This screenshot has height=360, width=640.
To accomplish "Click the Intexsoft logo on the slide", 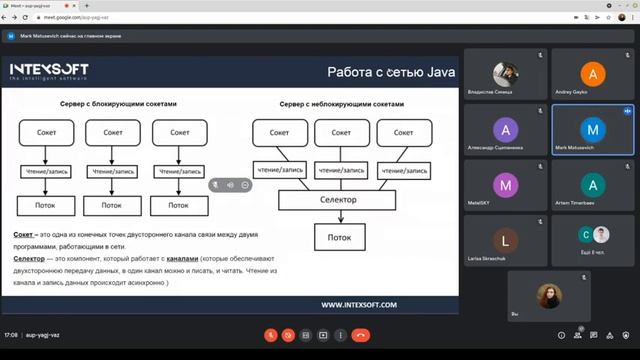I will pyautogui.click(x=49, y=71).
